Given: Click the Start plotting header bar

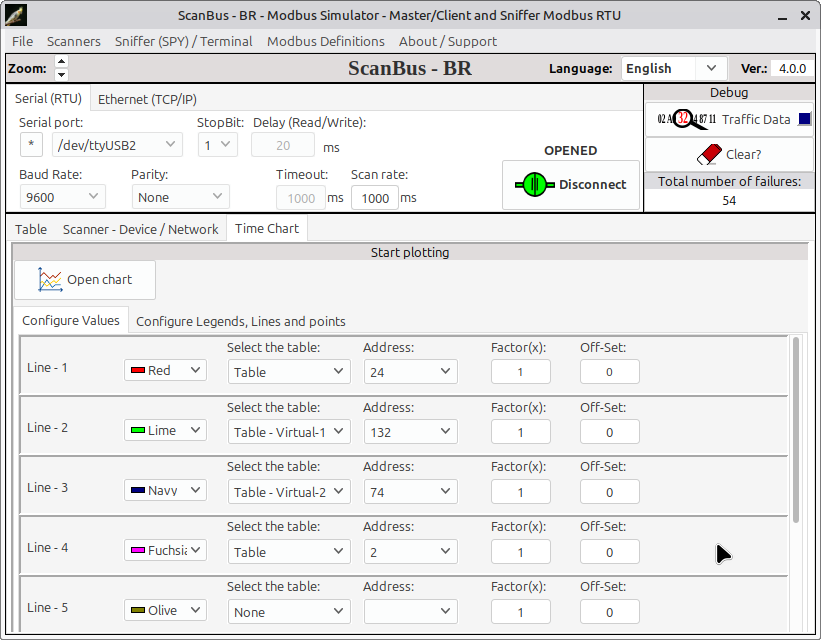Looking at the screenshot, I should [409, 252].
